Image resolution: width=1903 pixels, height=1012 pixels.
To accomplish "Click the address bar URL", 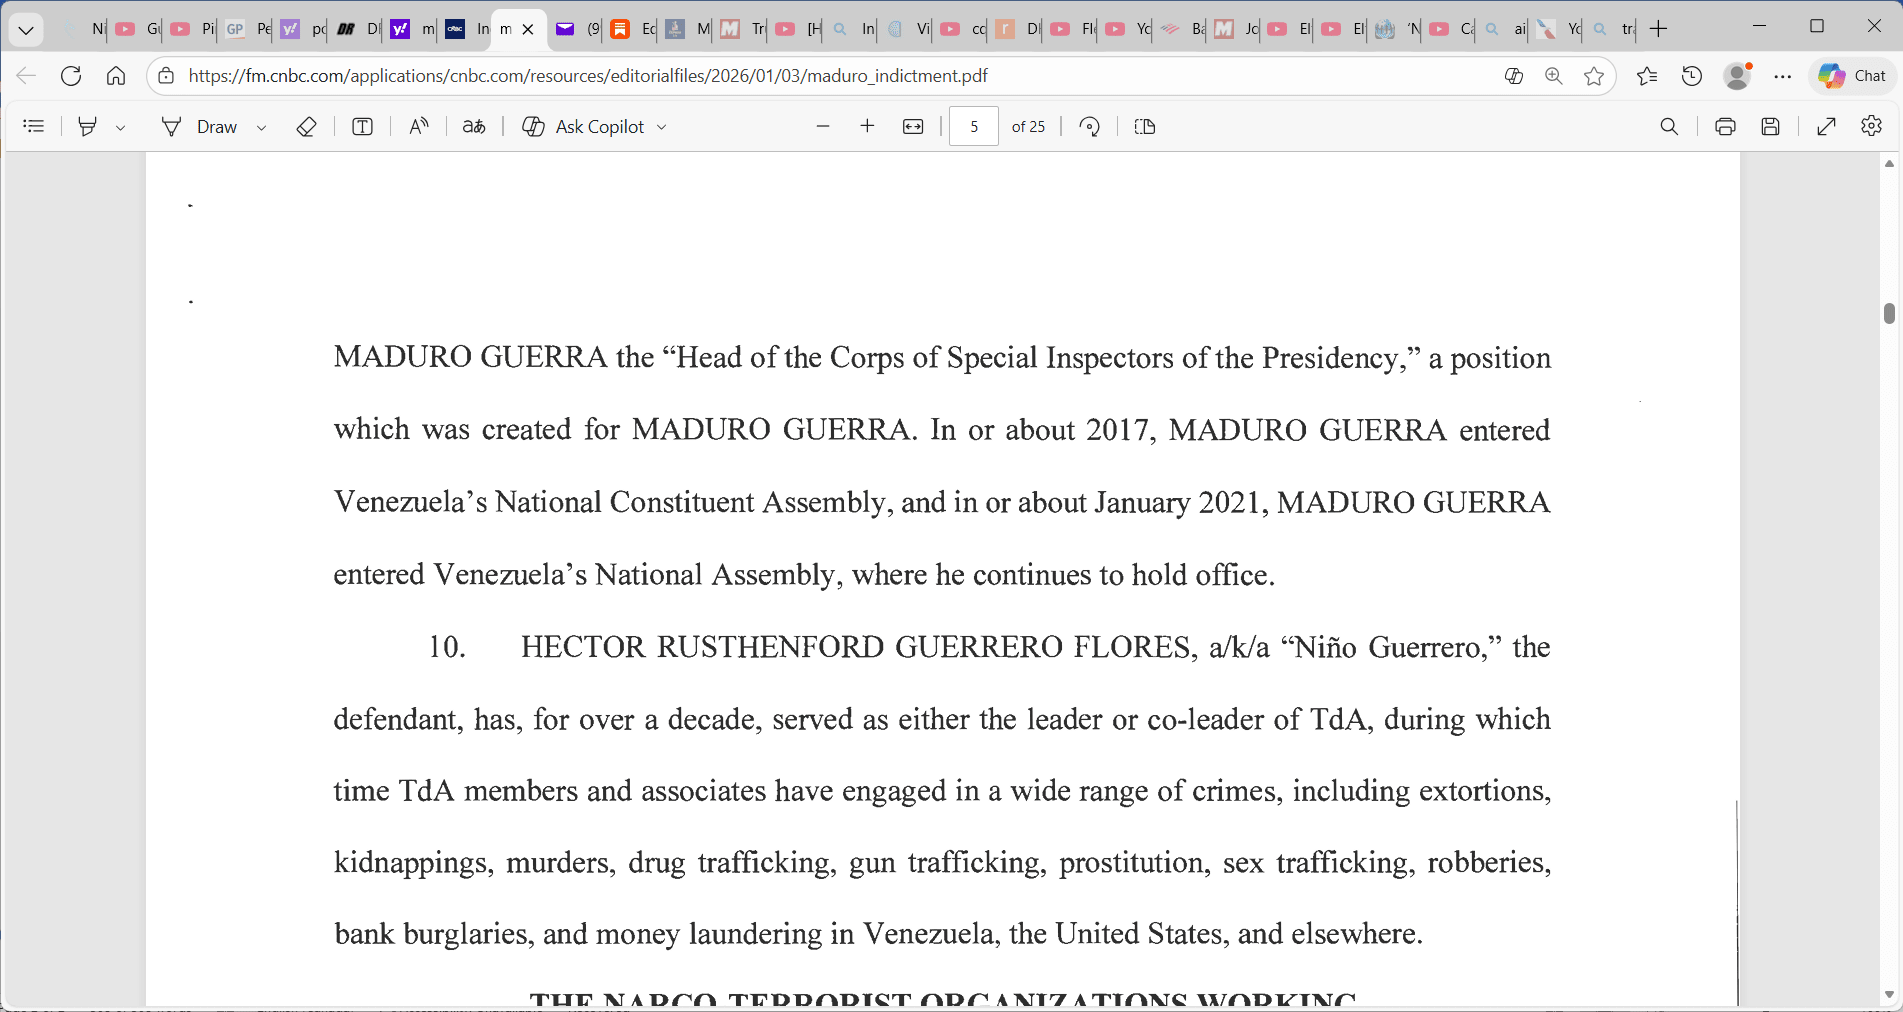I will pyautogui.click(x=588, y=76).
